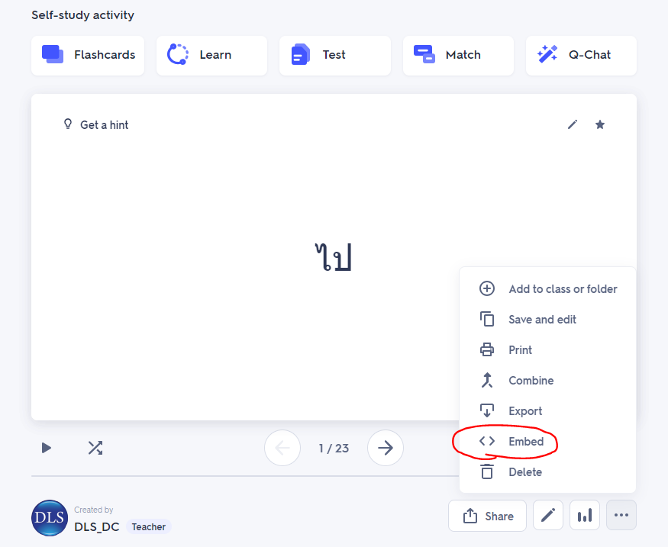Click Embed in the menu
This screenshot has width=668, height=548.
coord(548,441)
